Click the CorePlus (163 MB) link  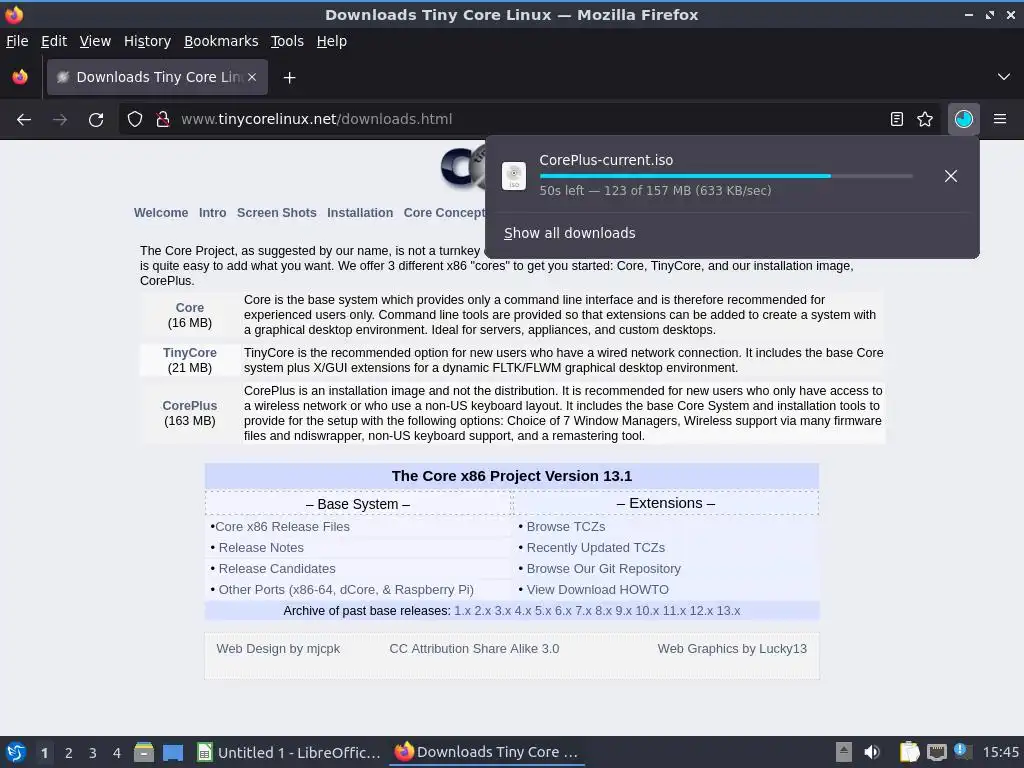[x=189, y=406]
